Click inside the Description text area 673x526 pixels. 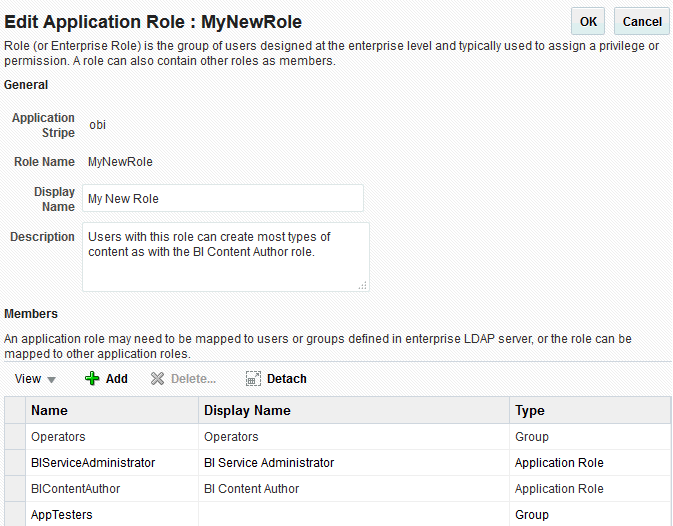pyautogui.click(x=225, y=257)
